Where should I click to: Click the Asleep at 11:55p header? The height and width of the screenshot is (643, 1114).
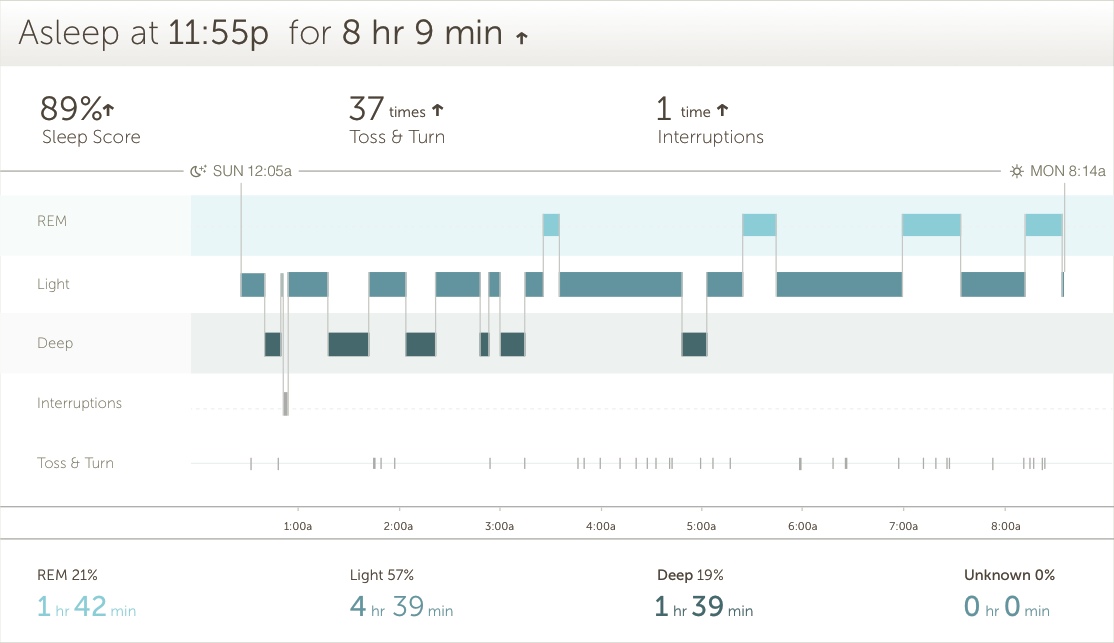[x=144, y=33]
